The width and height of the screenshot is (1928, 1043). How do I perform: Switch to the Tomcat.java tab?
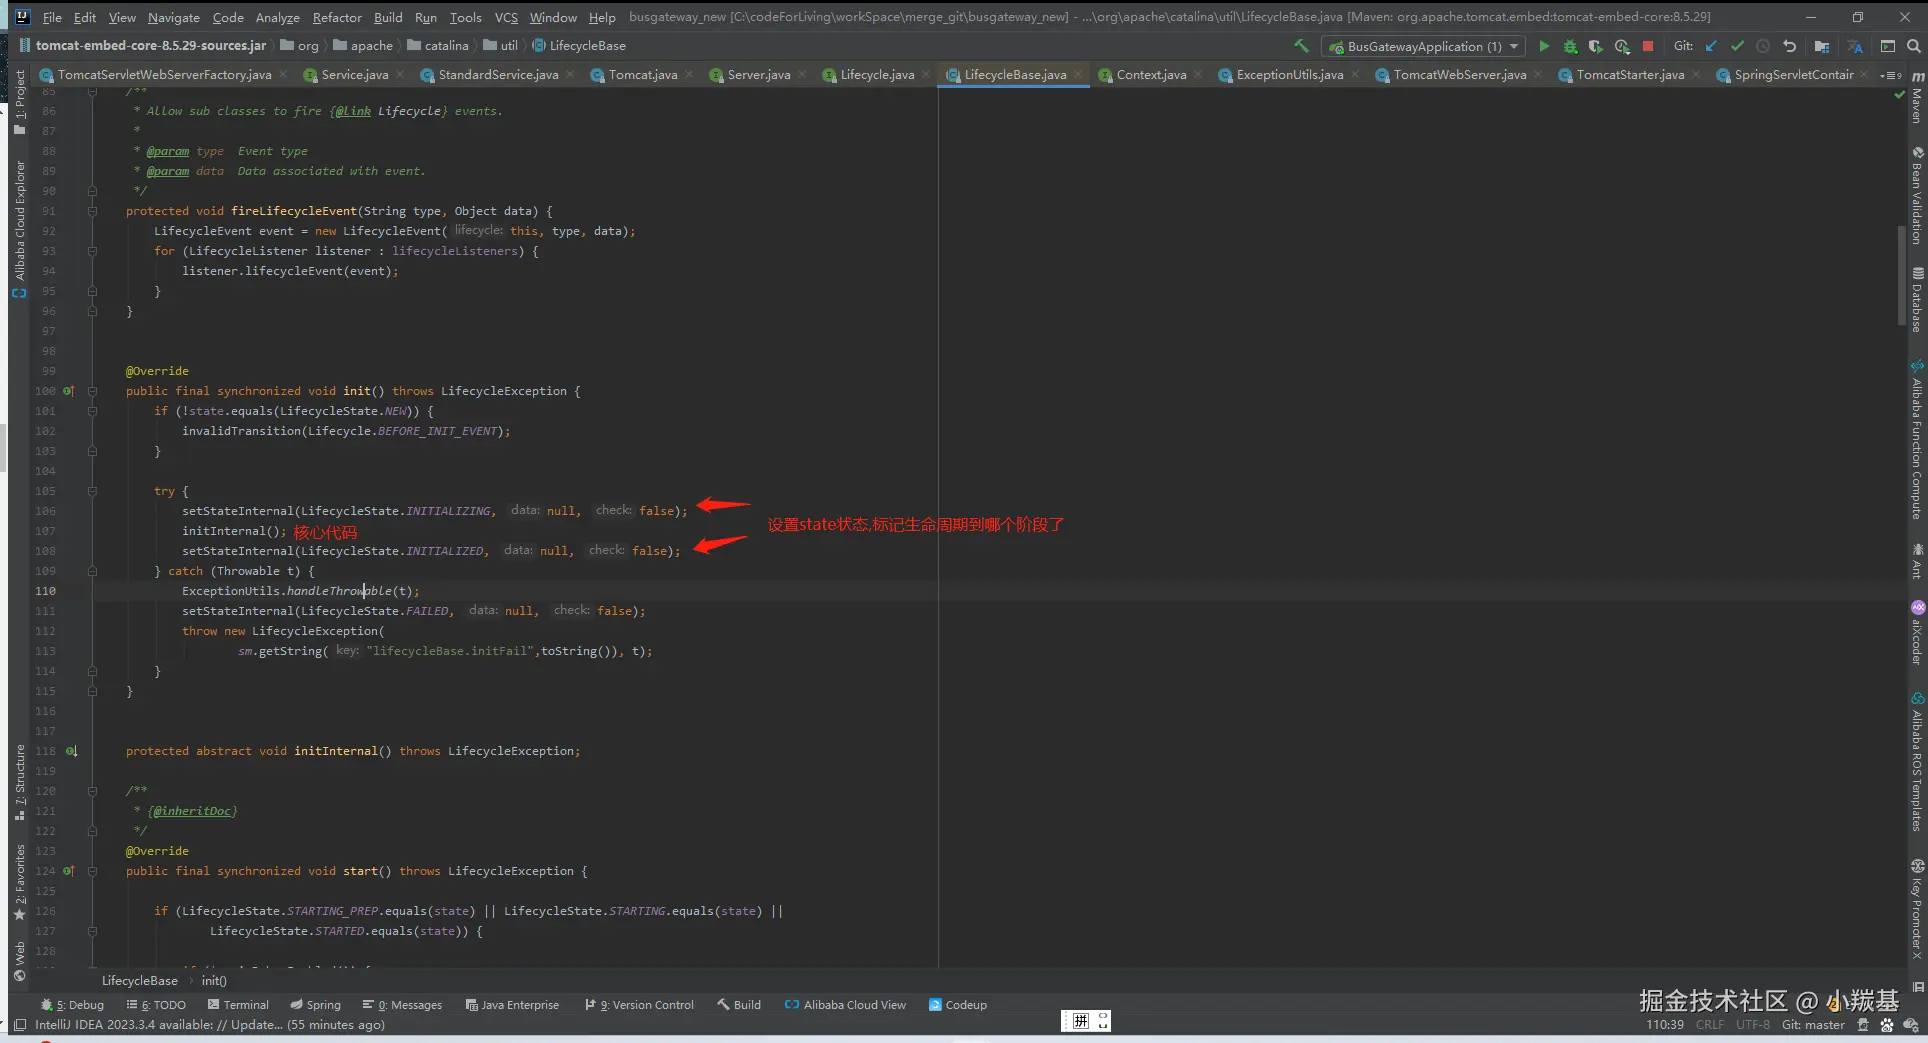(642, 75)
